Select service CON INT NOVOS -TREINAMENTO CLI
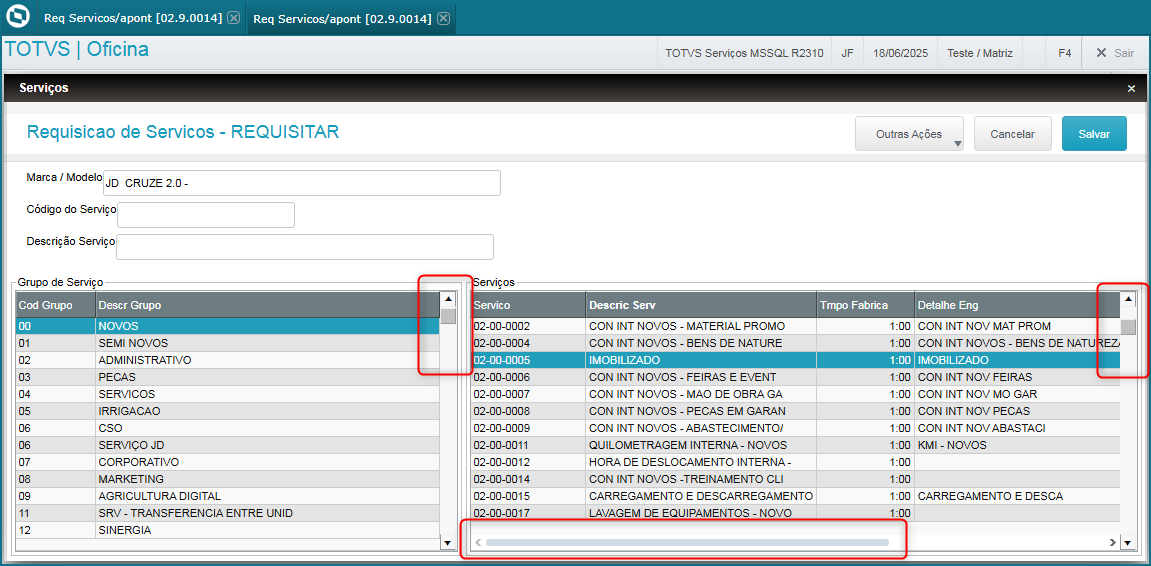 click(x=795, y=479)
